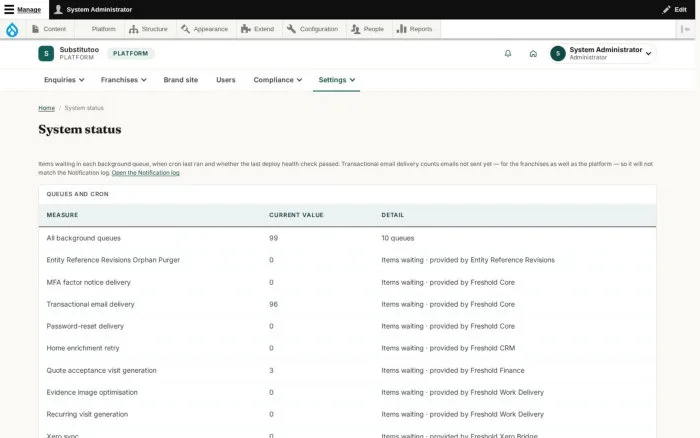Open Configuration in admin toolbar
700x438 pixels.
tap(313, 29)
